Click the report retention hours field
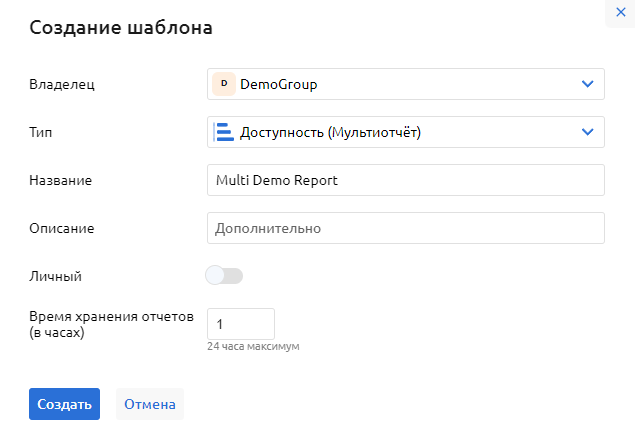 coord(240,324)
